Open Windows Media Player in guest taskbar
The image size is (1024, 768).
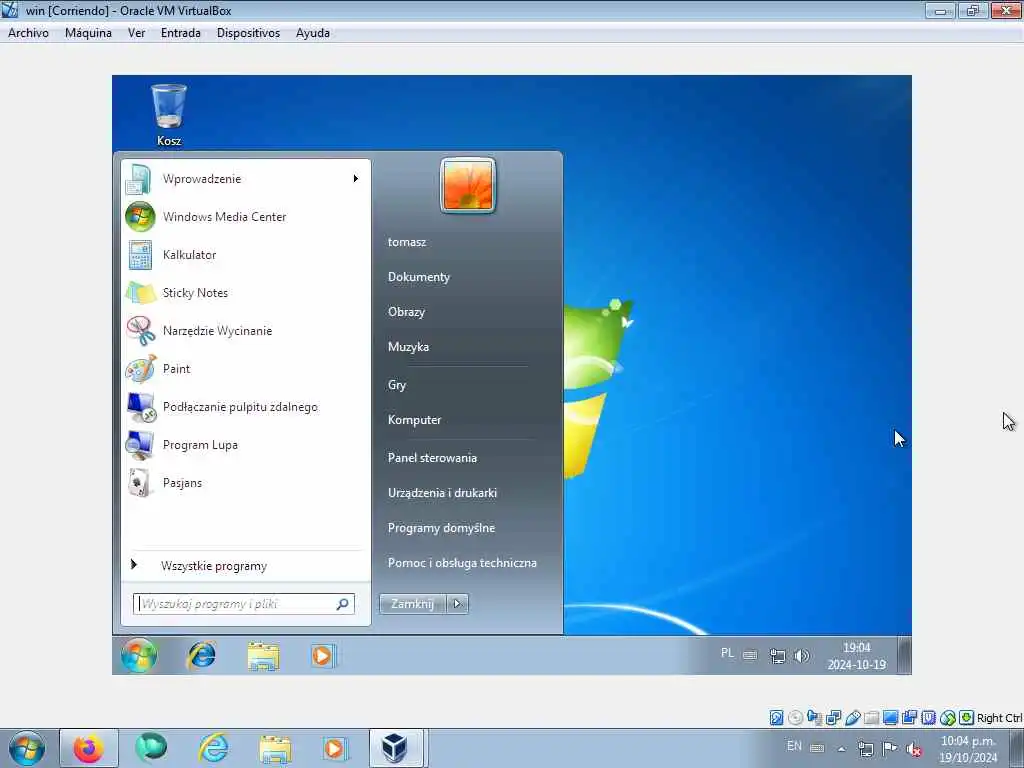[x=323, y=656]
